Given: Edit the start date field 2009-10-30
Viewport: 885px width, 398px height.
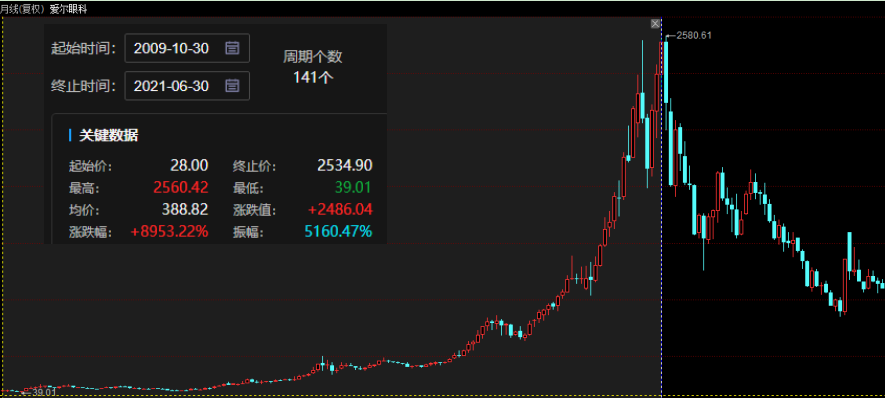Looking at the screenshot, I should 187,48.
